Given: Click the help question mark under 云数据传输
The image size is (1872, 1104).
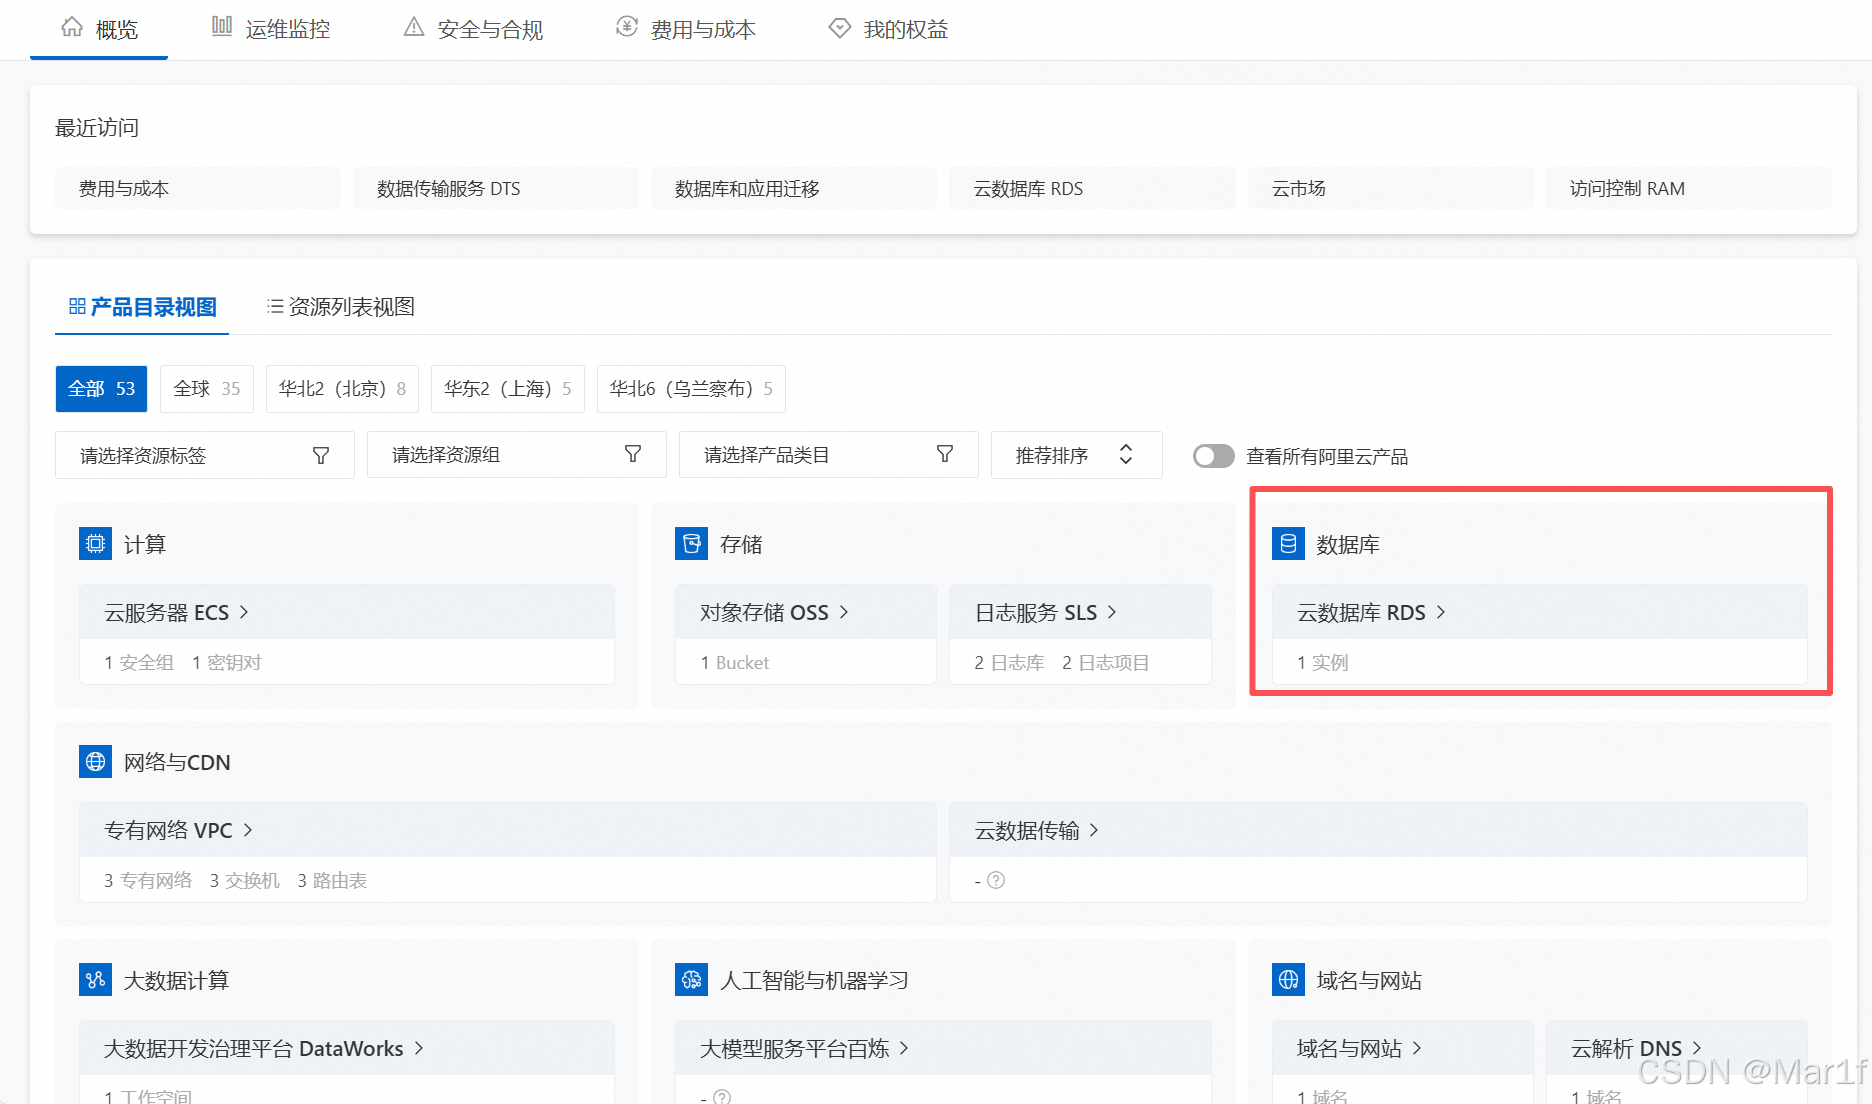Looking at the screenshot, I should tap(996, 881).
